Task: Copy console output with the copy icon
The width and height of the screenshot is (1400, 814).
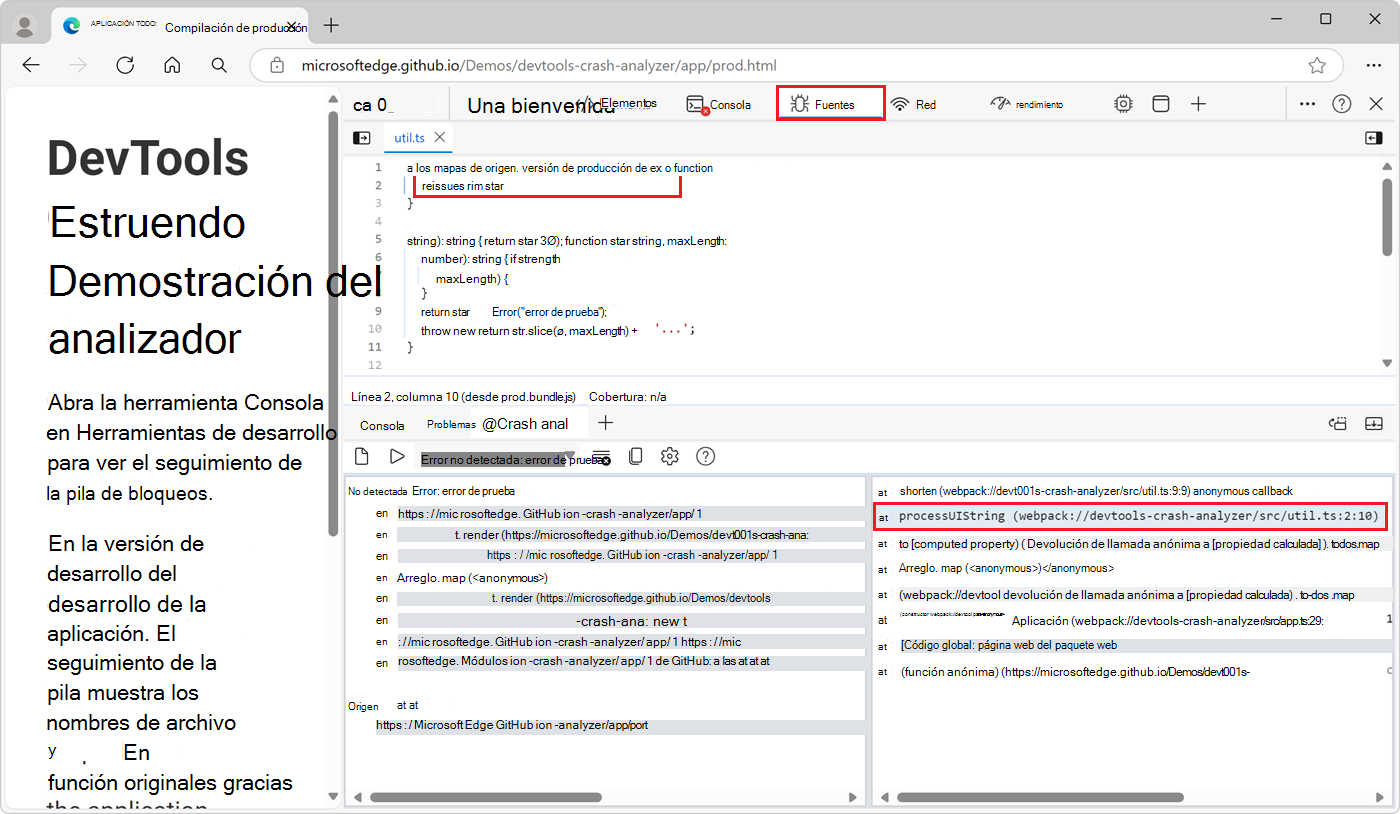Action: pyautogui.click(x=636, y=456)
